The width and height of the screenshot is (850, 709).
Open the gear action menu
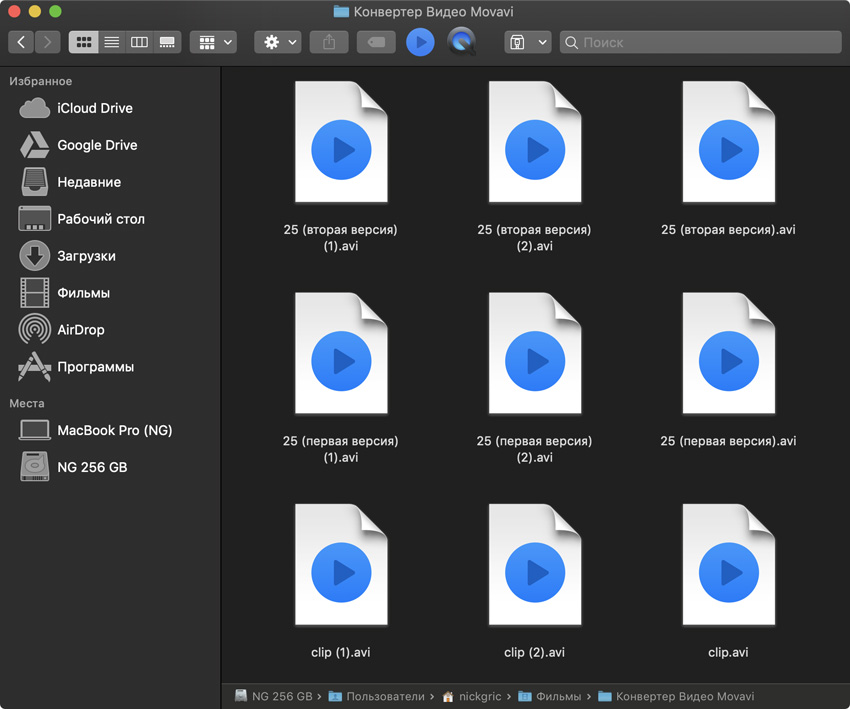pyautogui.click(x=278, y=42)
